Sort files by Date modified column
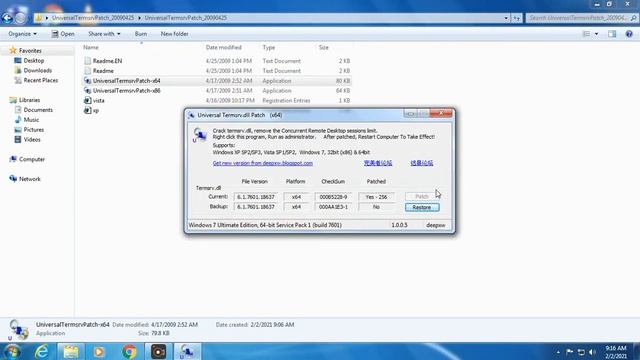The image size is (640, 360). 224,47
